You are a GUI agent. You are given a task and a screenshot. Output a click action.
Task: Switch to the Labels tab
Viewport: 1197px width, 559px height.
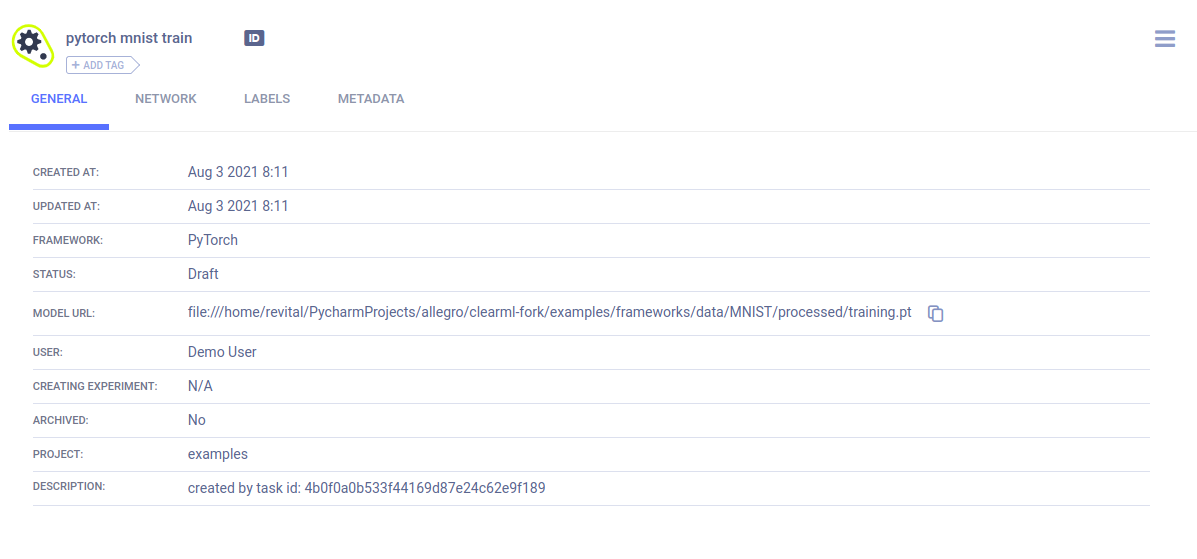(x=267, y=99)
